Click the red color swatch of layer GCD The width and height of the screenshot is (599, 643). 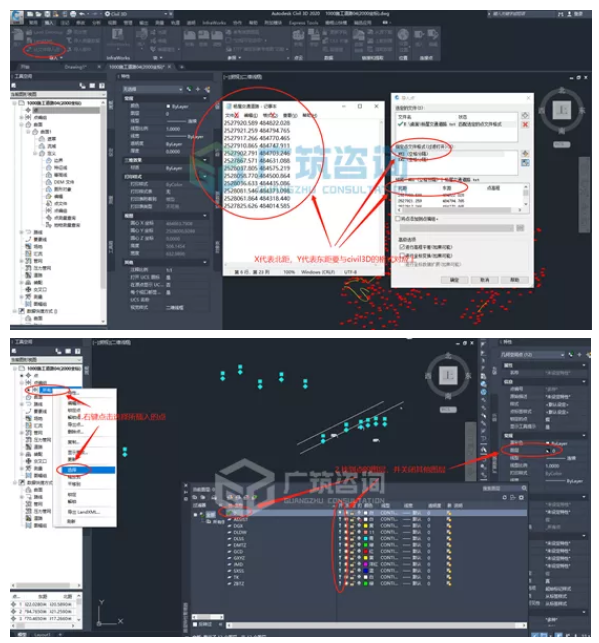366,552
